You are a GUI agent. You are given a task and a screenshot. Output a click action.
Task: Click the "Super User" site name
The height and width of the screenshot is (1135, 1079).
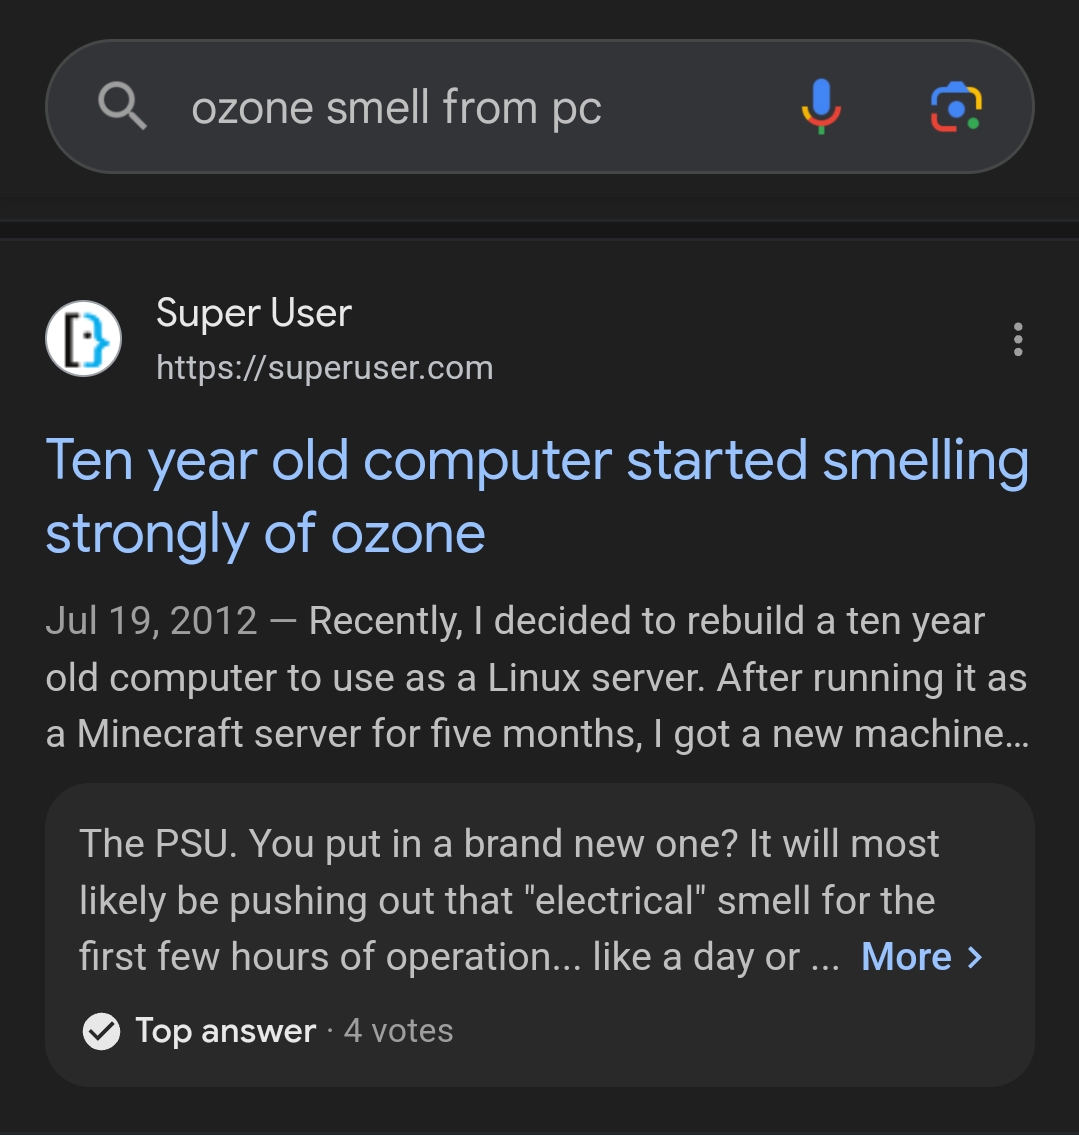point(254,313)
